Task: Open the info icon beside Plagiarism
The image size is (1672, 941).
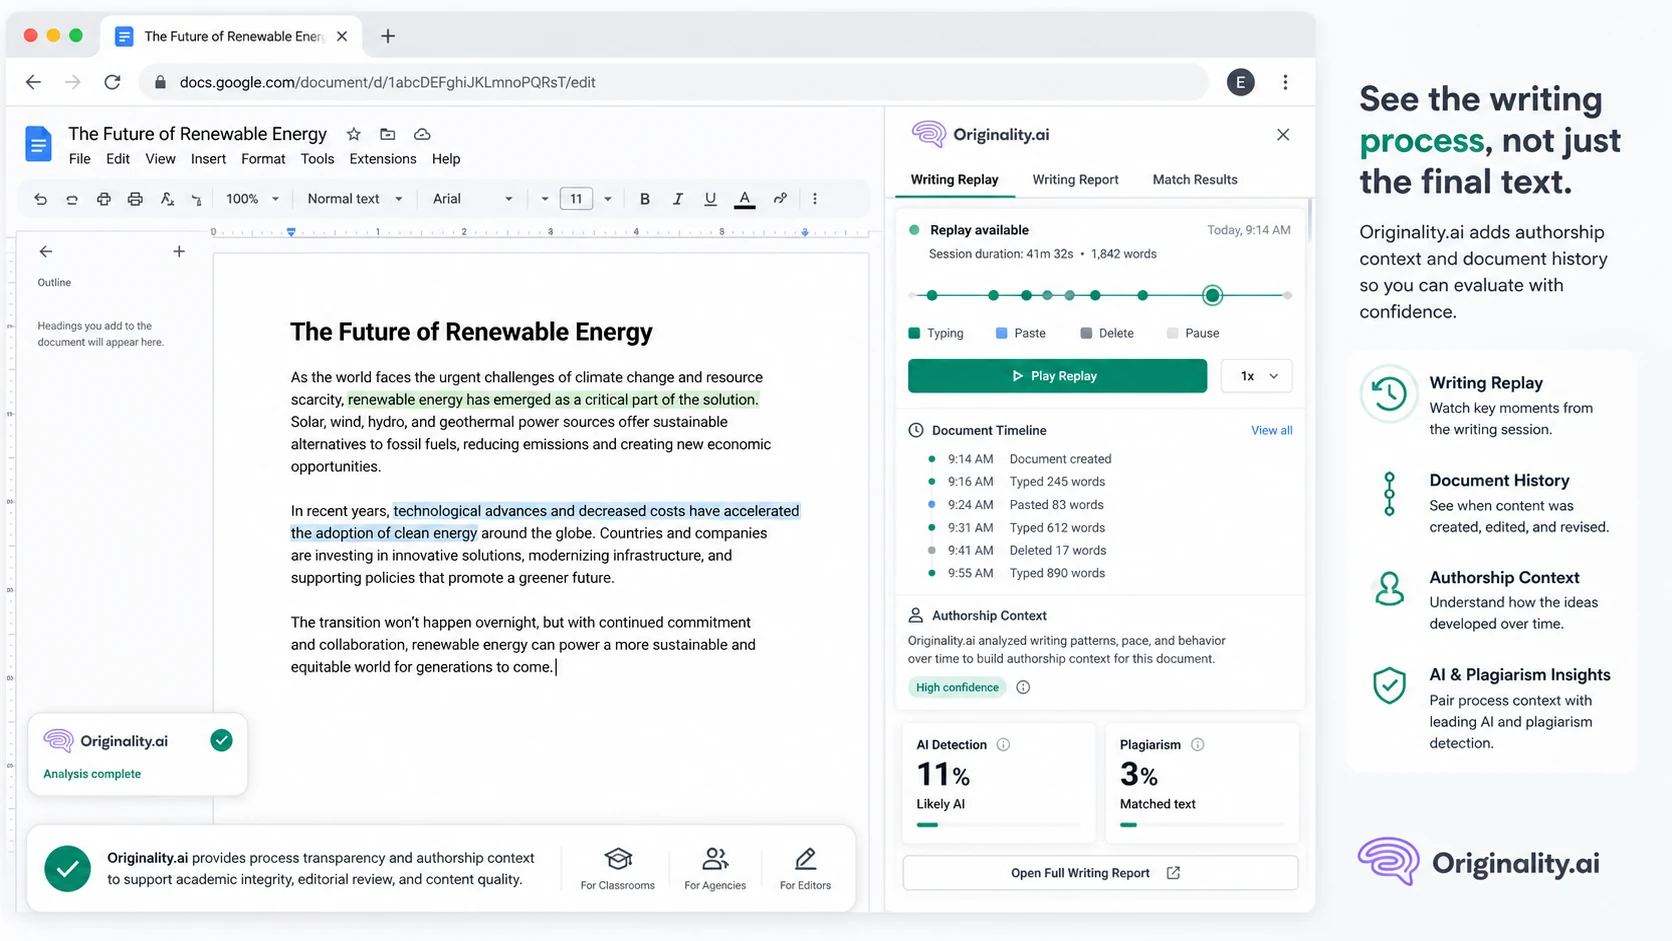Action: pyautogui.click(x=1197, y=744)
